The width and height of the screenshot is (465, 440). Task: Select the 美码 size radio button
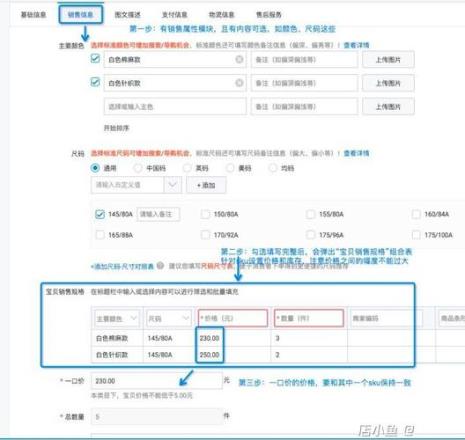pos(230,168)
